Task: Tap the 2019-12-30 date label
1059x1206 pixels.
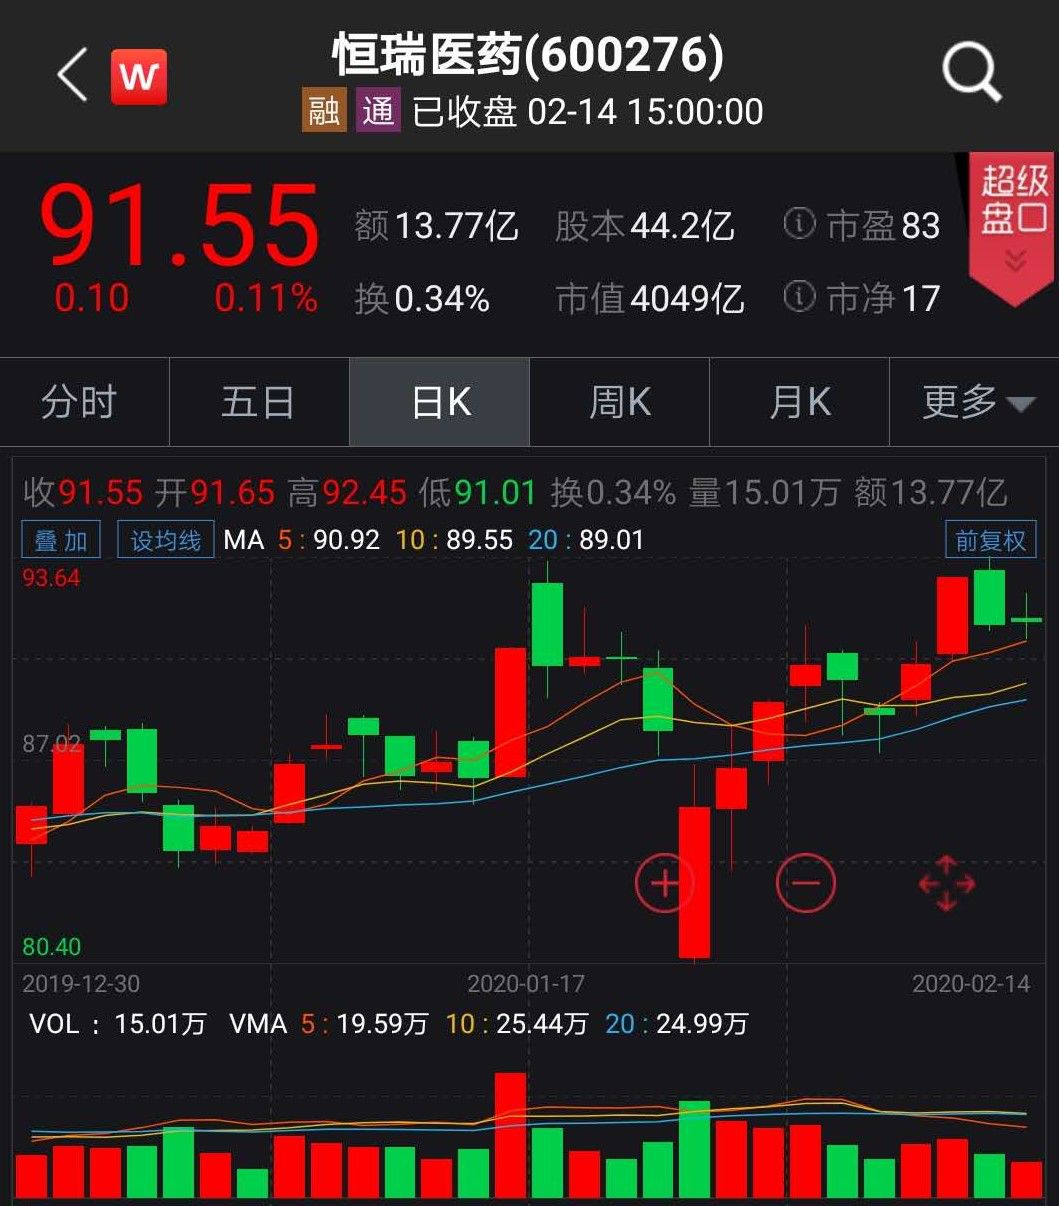Action: coord(81,984)
